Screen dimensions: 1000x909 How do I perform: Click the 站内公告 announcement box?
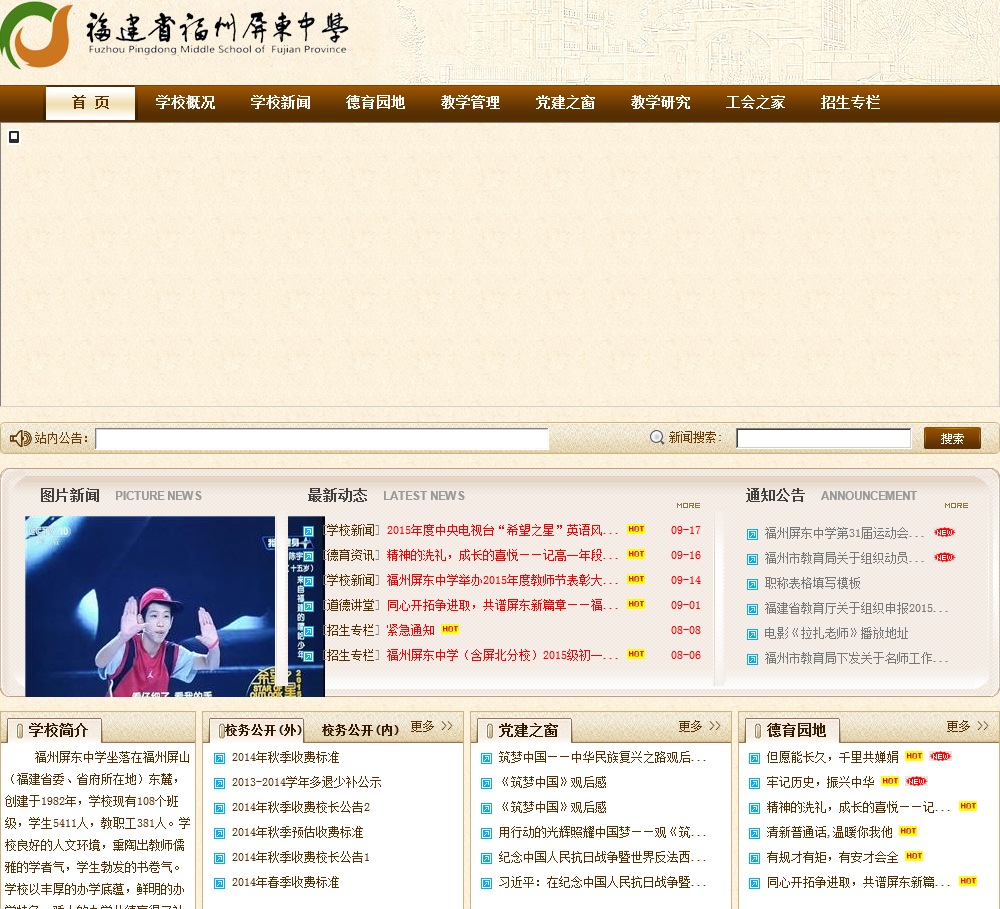point(322,439)
